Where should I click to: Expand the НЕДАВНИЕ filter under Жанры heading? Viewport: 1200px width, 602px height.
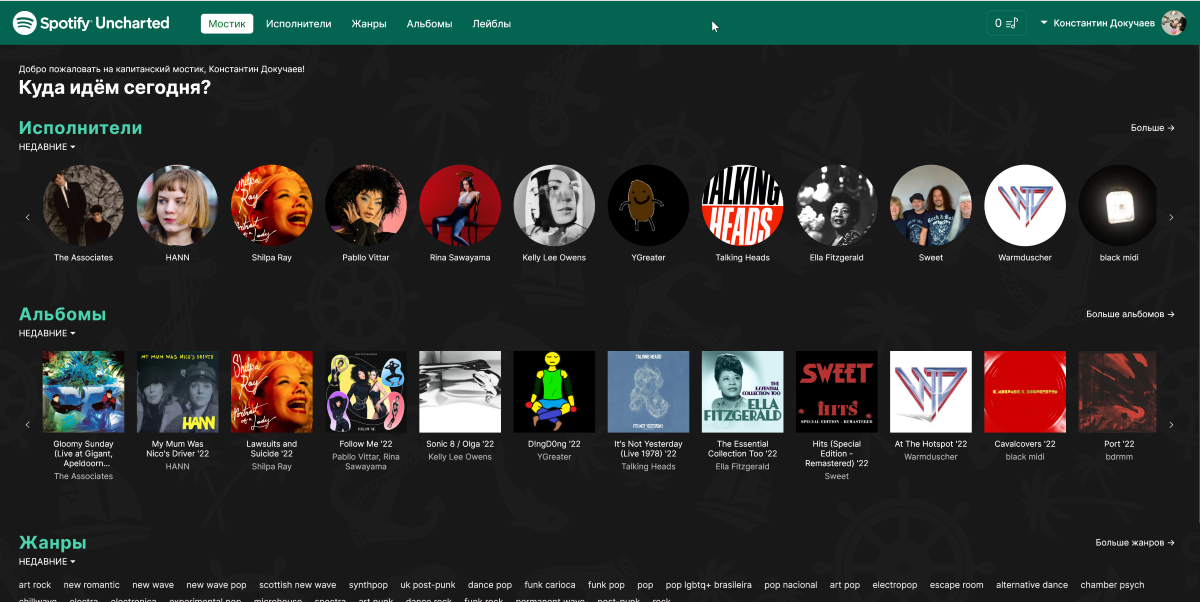(x=47, y=562)
